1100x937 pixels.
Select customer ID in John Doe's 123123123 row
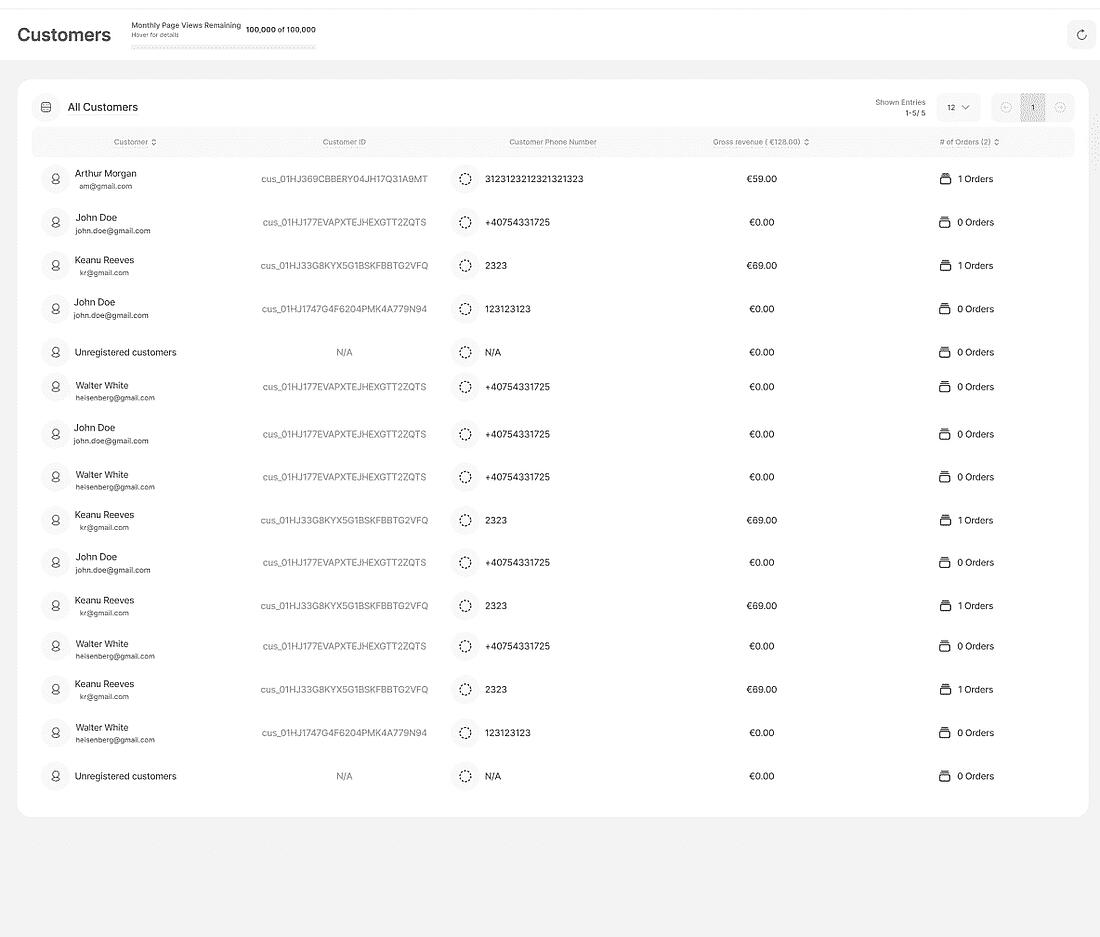pos(344,309)
